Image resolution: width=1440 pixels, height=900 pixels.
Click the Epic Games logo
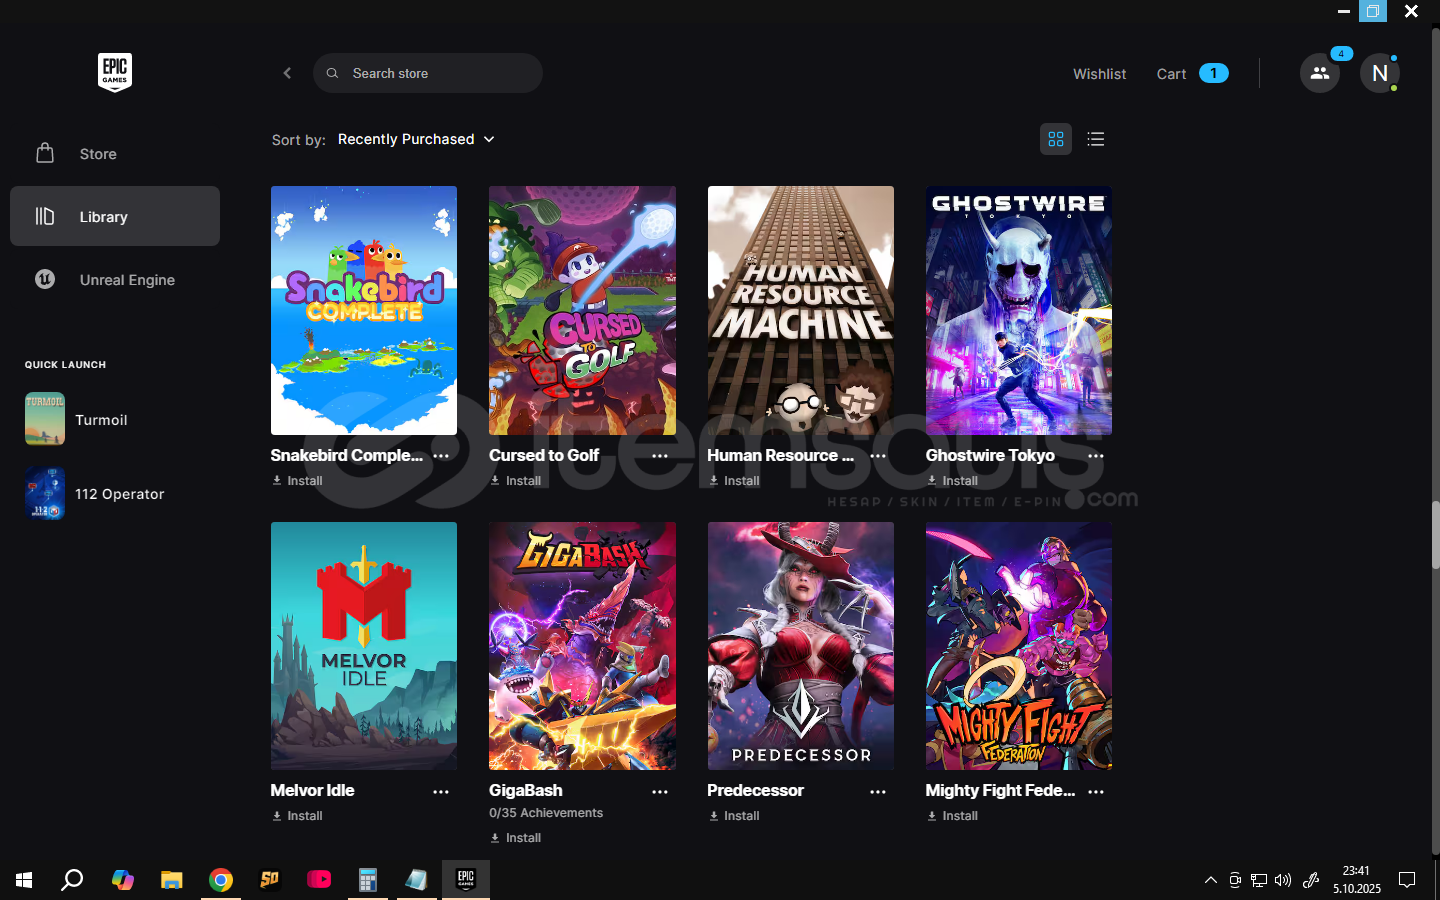point(115,72)
